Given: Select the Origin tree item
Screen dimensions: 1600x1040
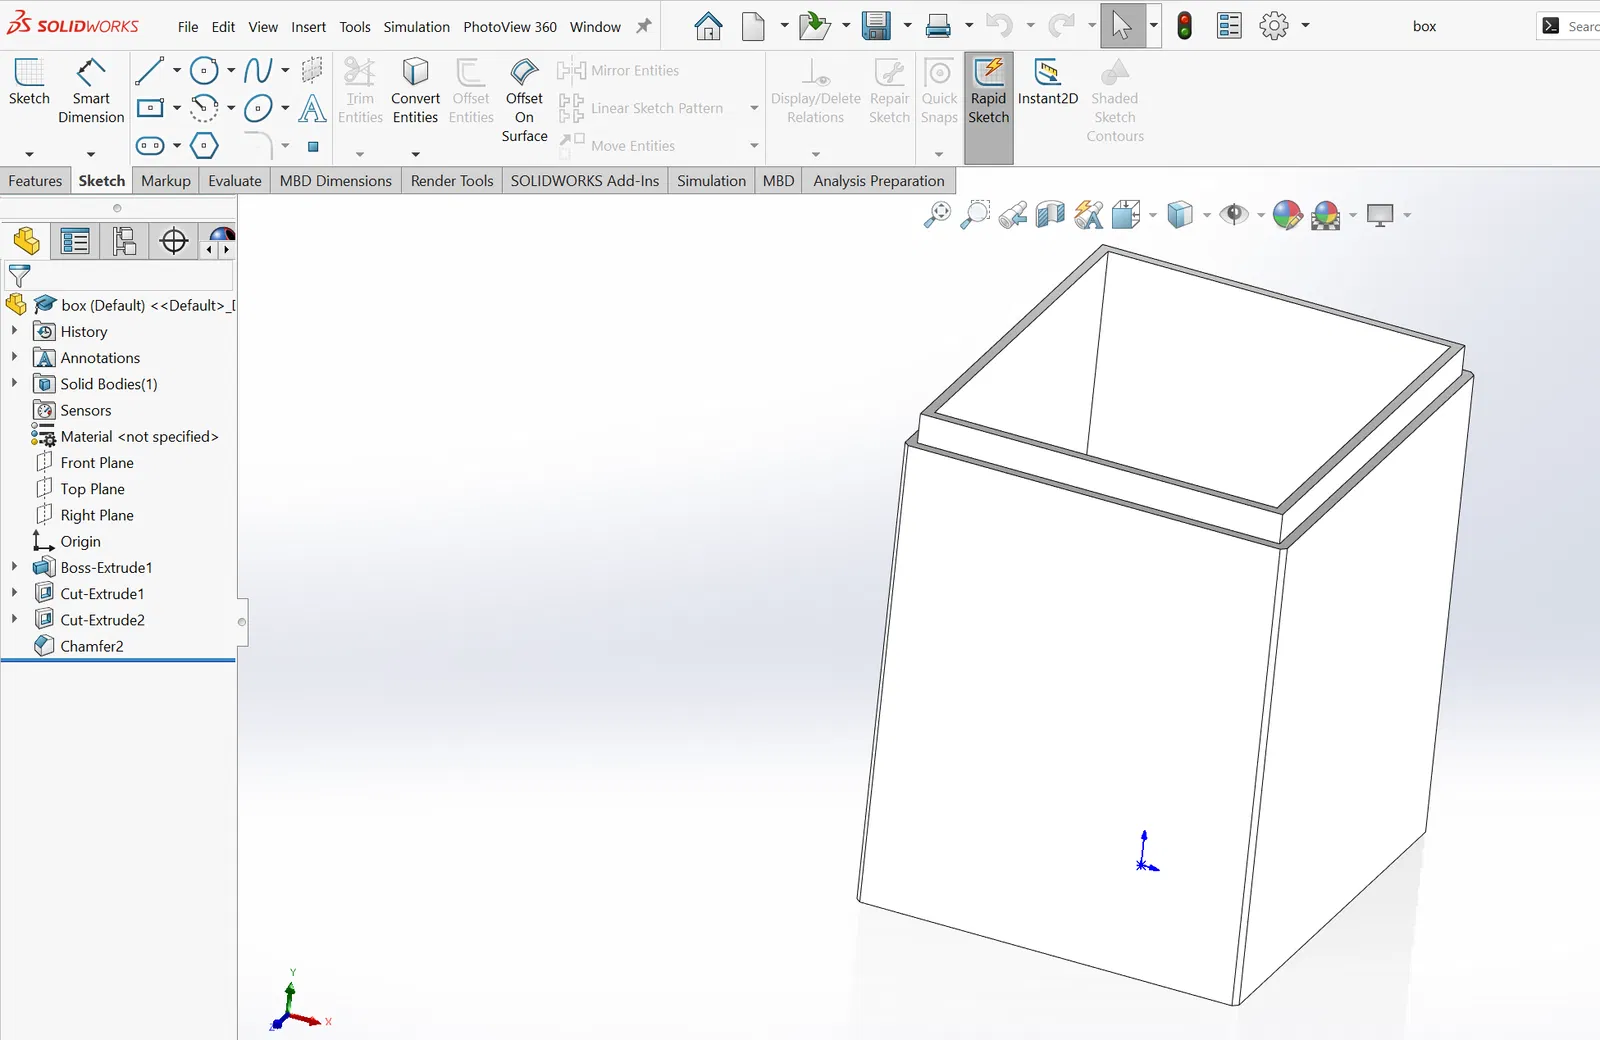Looking at the screenshot, I should pyautogui.click(x=80, y=541).
